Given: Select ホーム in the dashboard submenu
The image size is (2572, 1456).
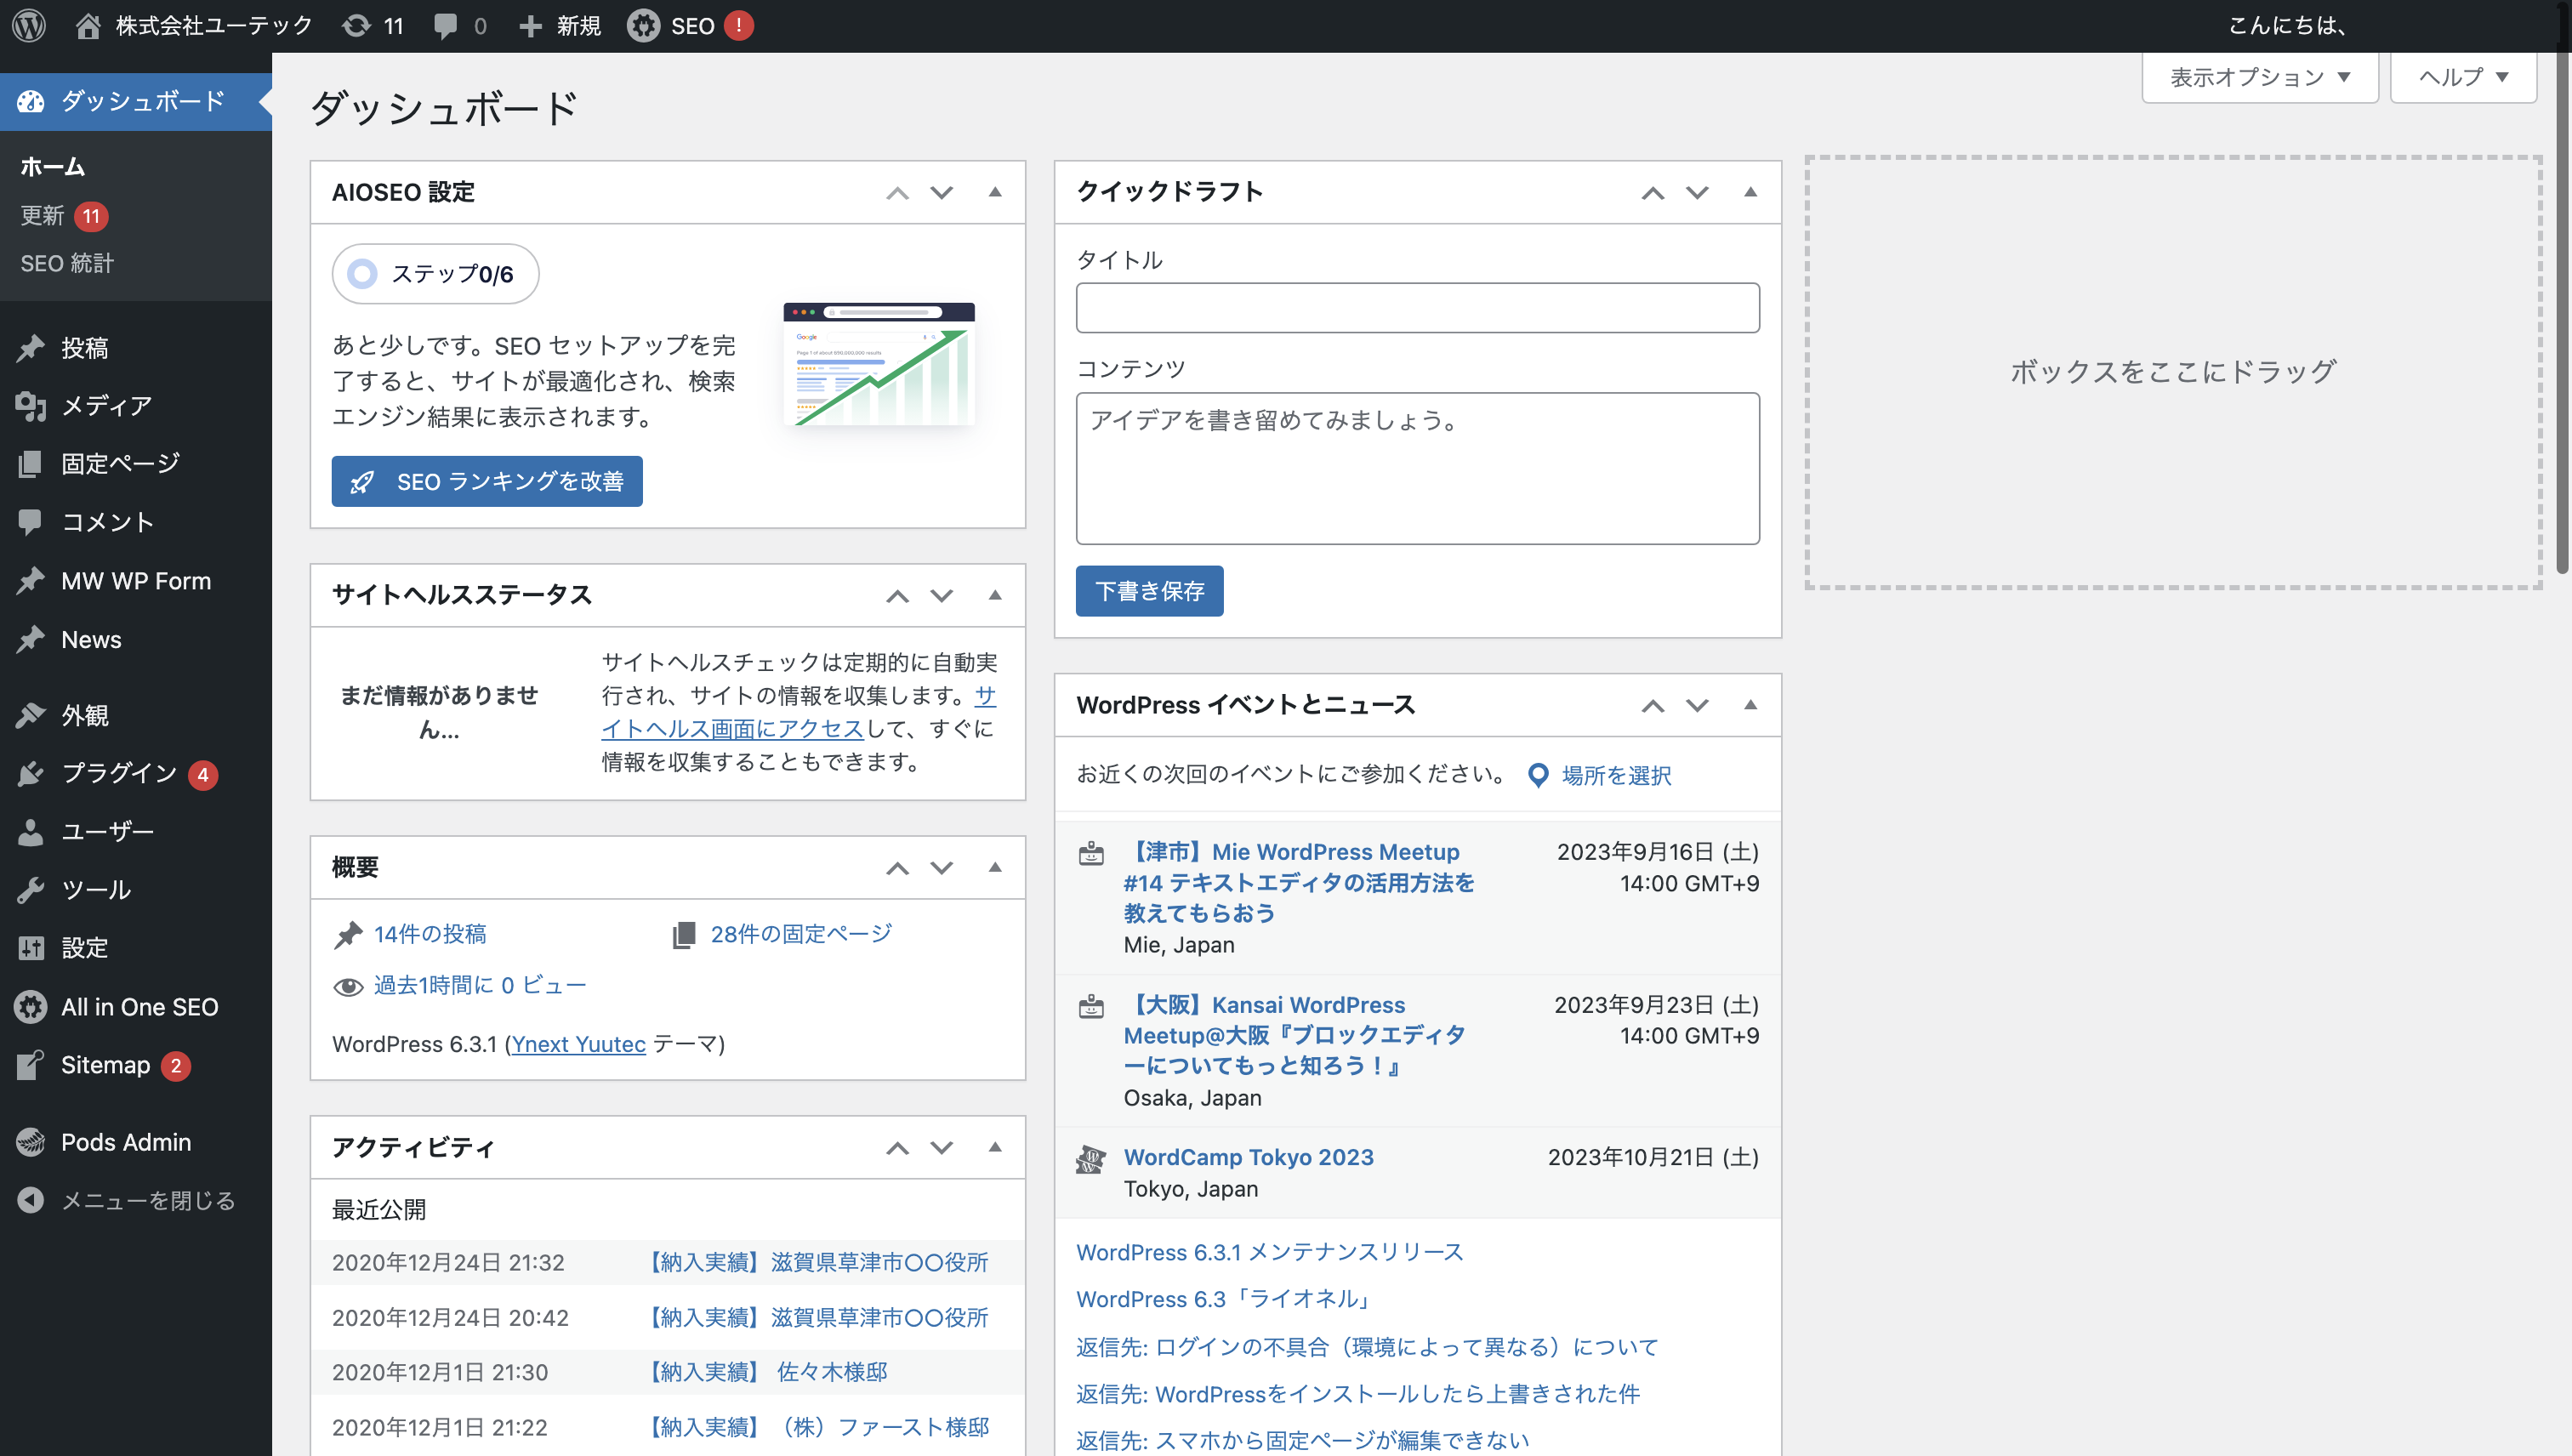Looking at the screenshot, I should pyautogui.click(x=52, y=167).
